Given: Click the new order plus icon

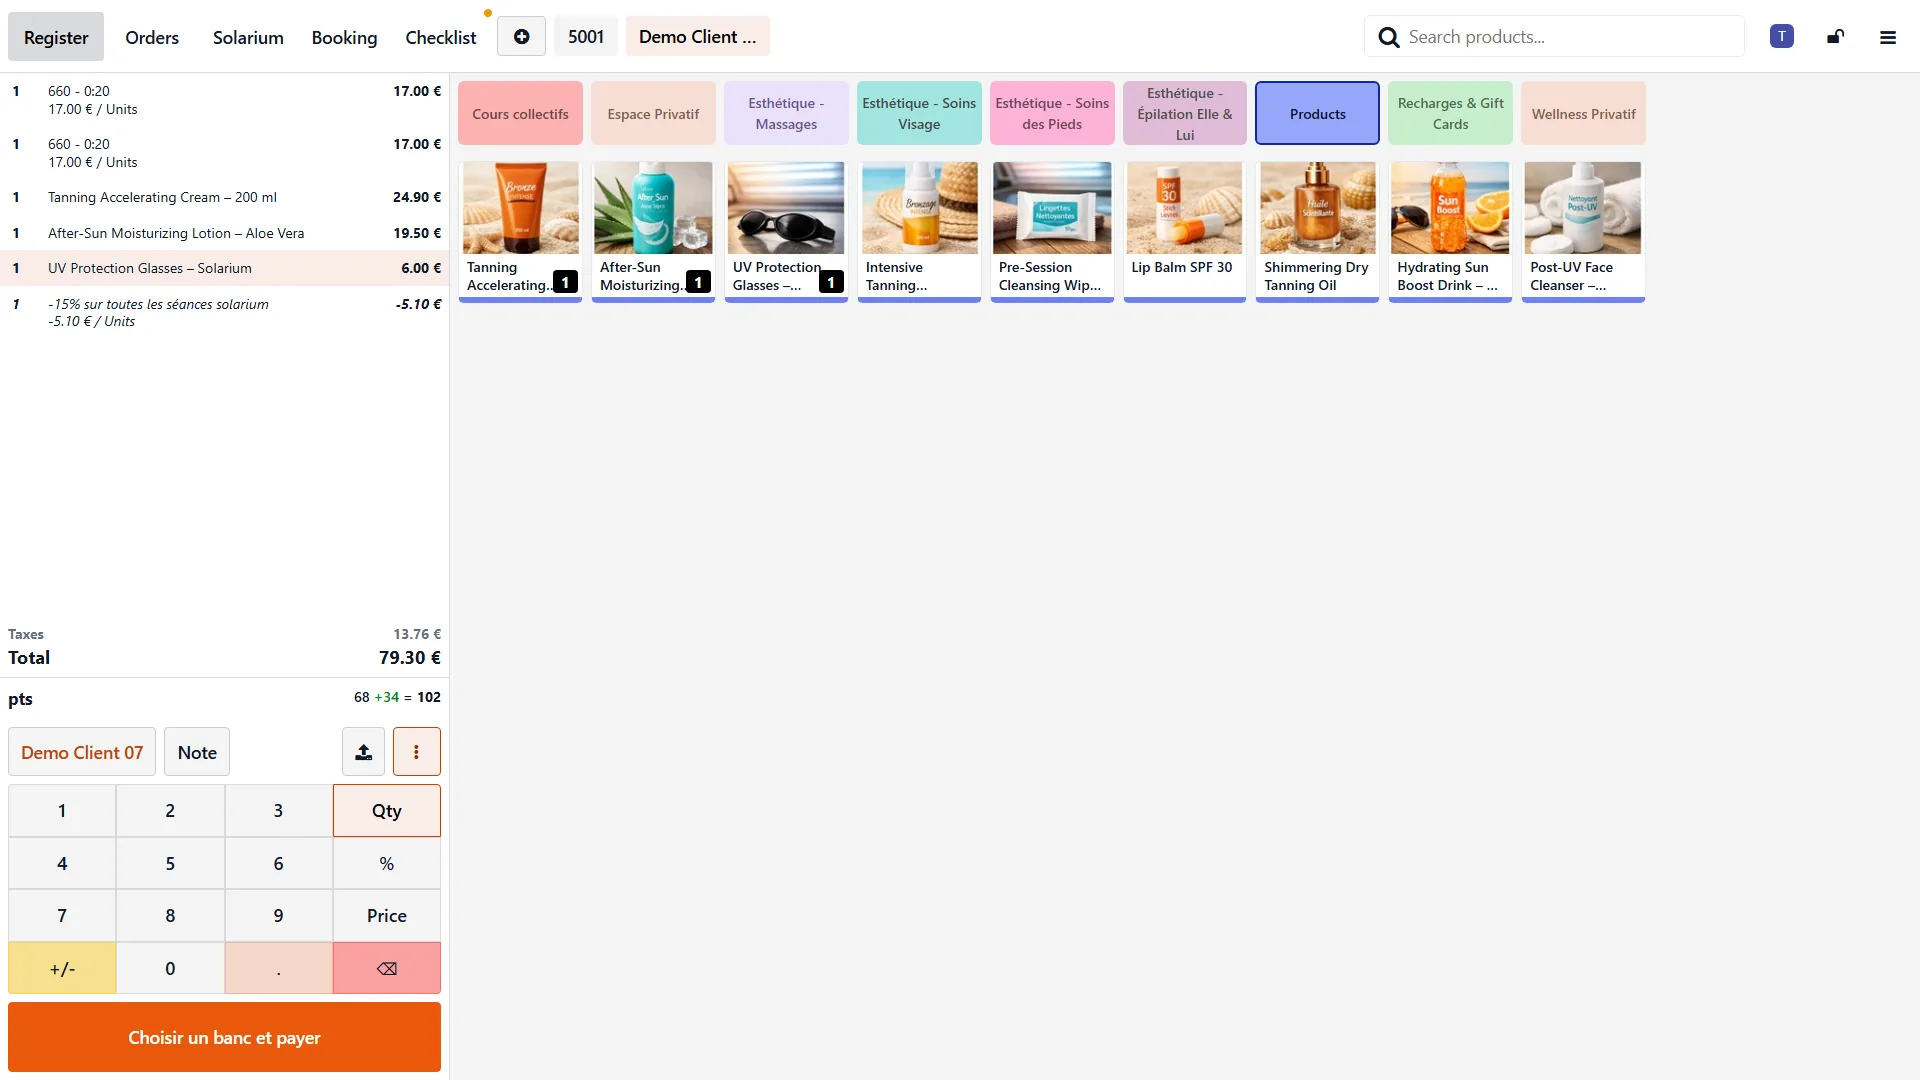Looking at the screenshot, I should 521,37.
